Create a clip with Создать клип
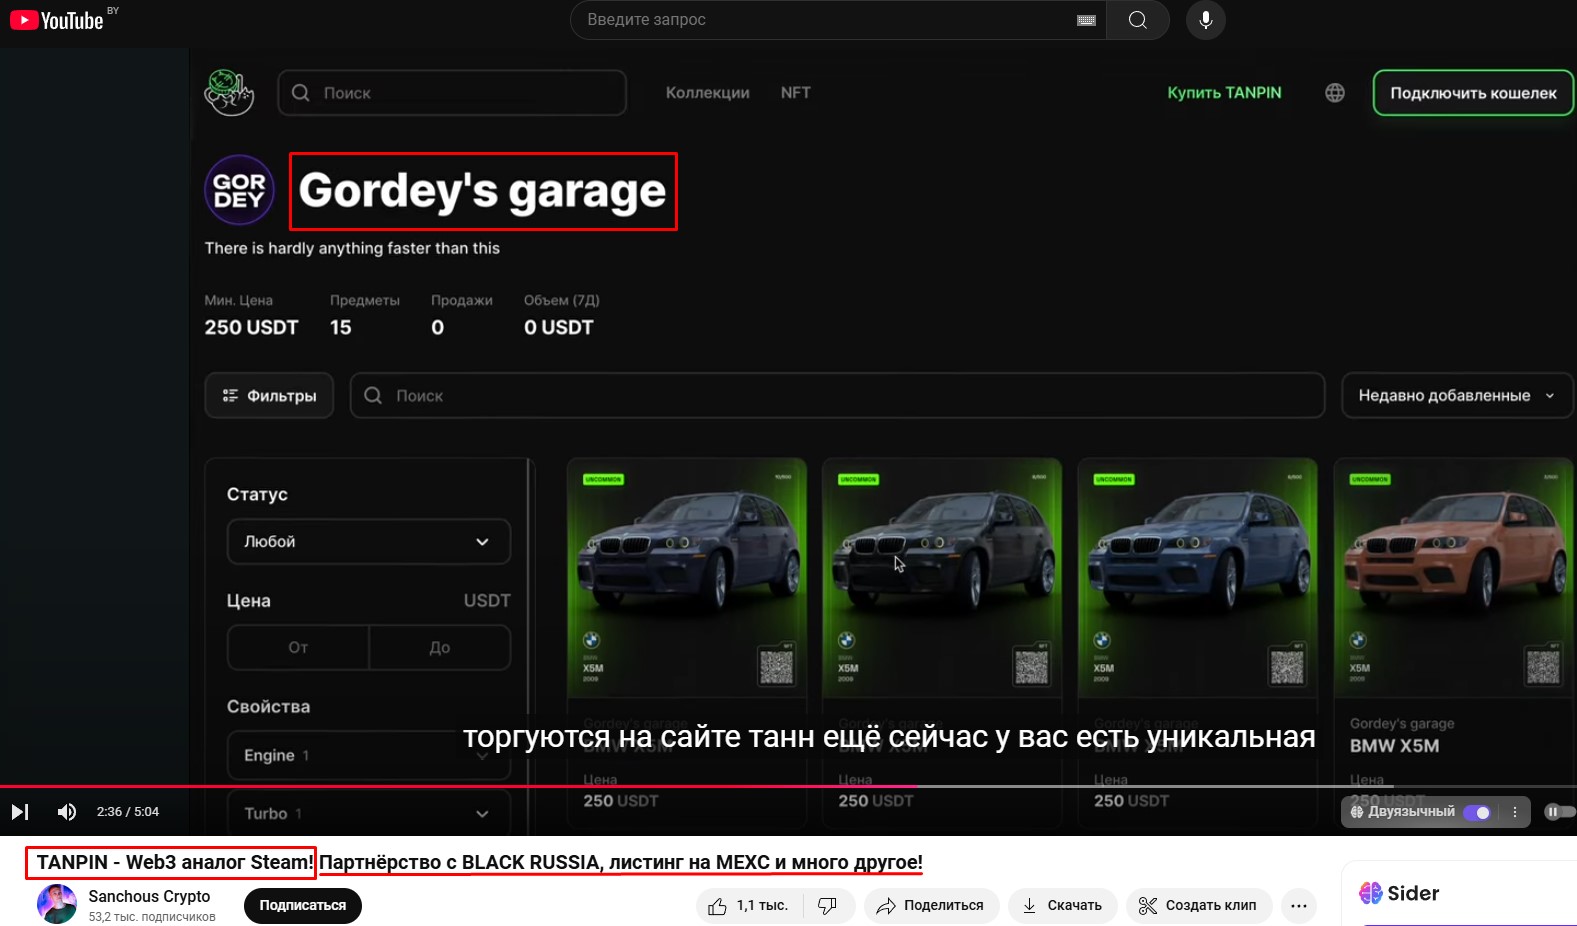Screen dimensions: 1577x926 tap(1199, 906)
